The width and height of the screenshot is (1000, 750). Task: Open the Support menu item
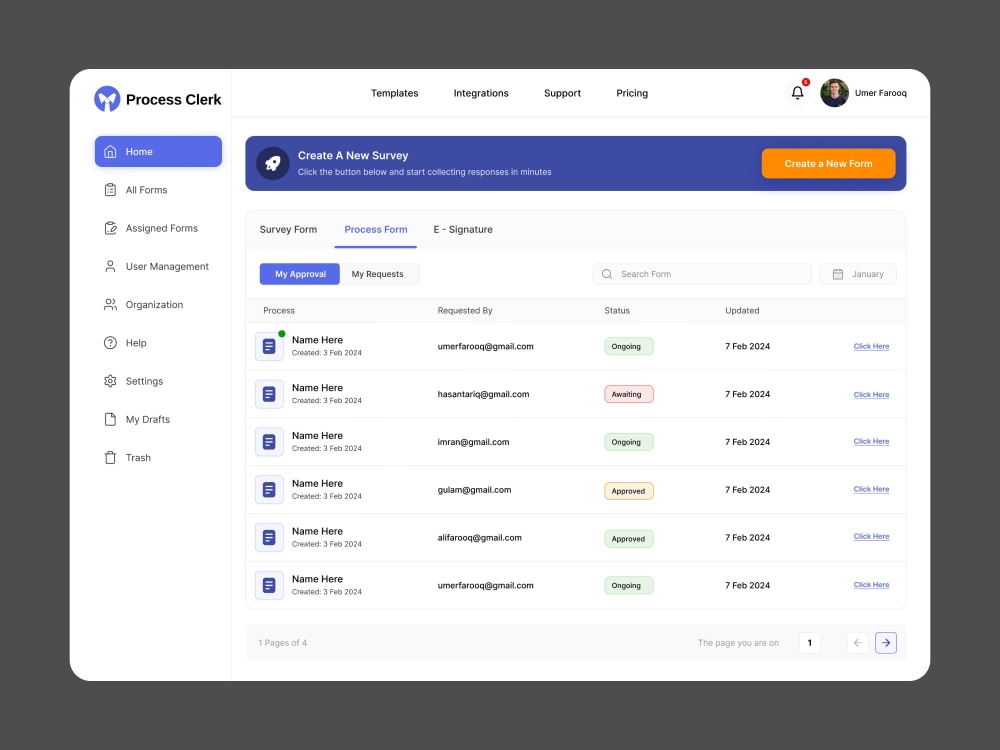tap(562, 93)
